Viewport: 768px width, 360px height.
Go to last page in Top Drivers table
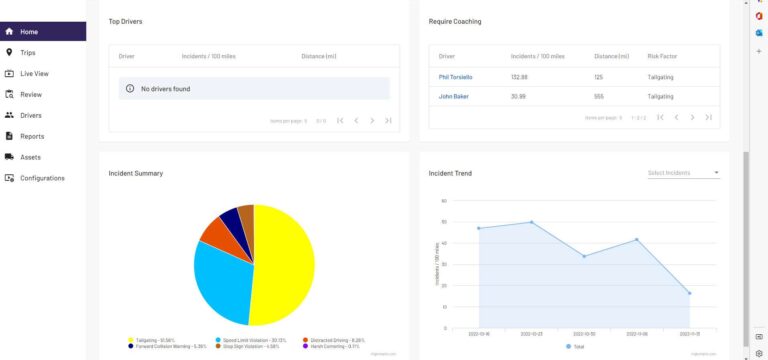388,120
